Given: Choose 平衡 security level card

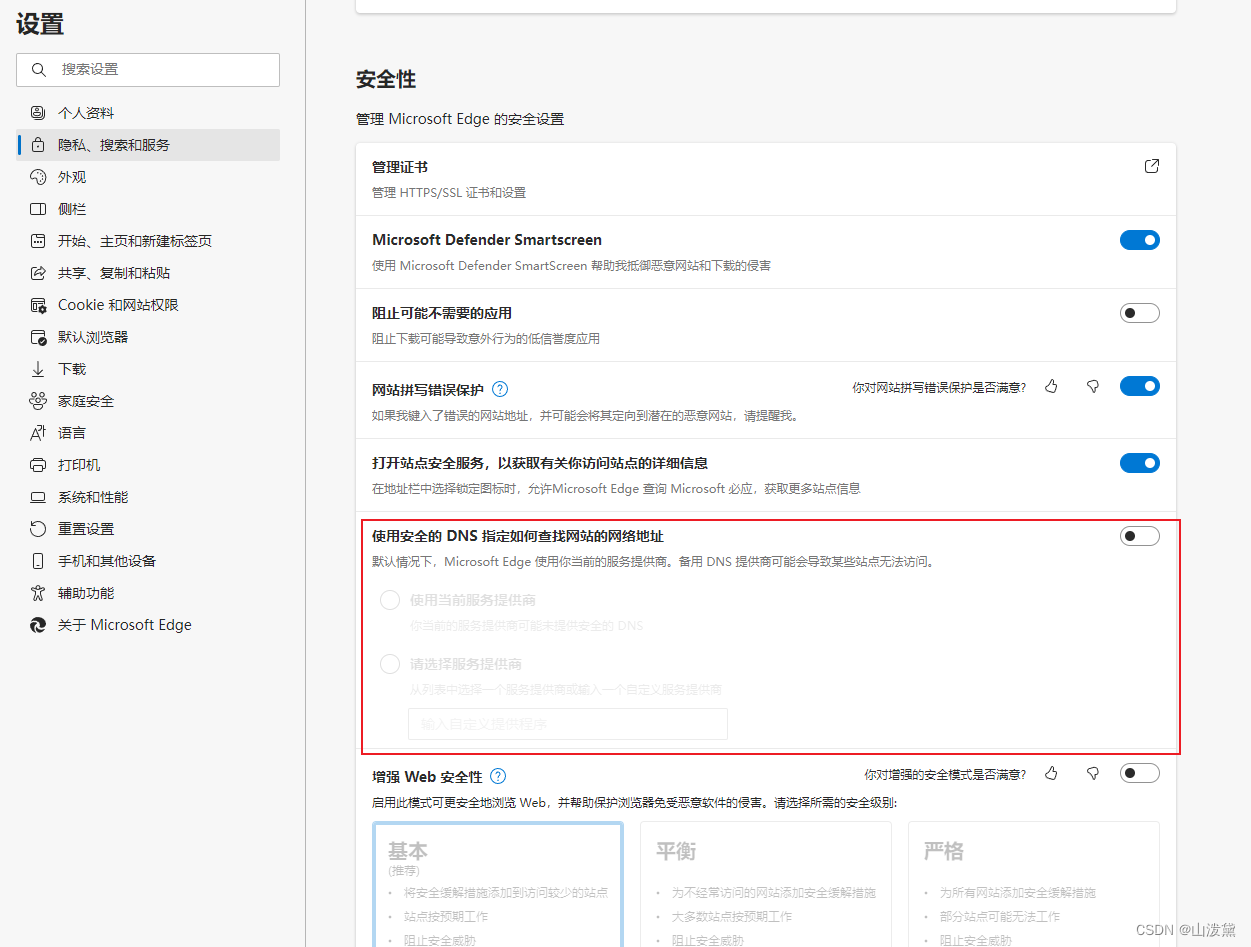Looking at the screenshot, I should (x=766, y=884).
